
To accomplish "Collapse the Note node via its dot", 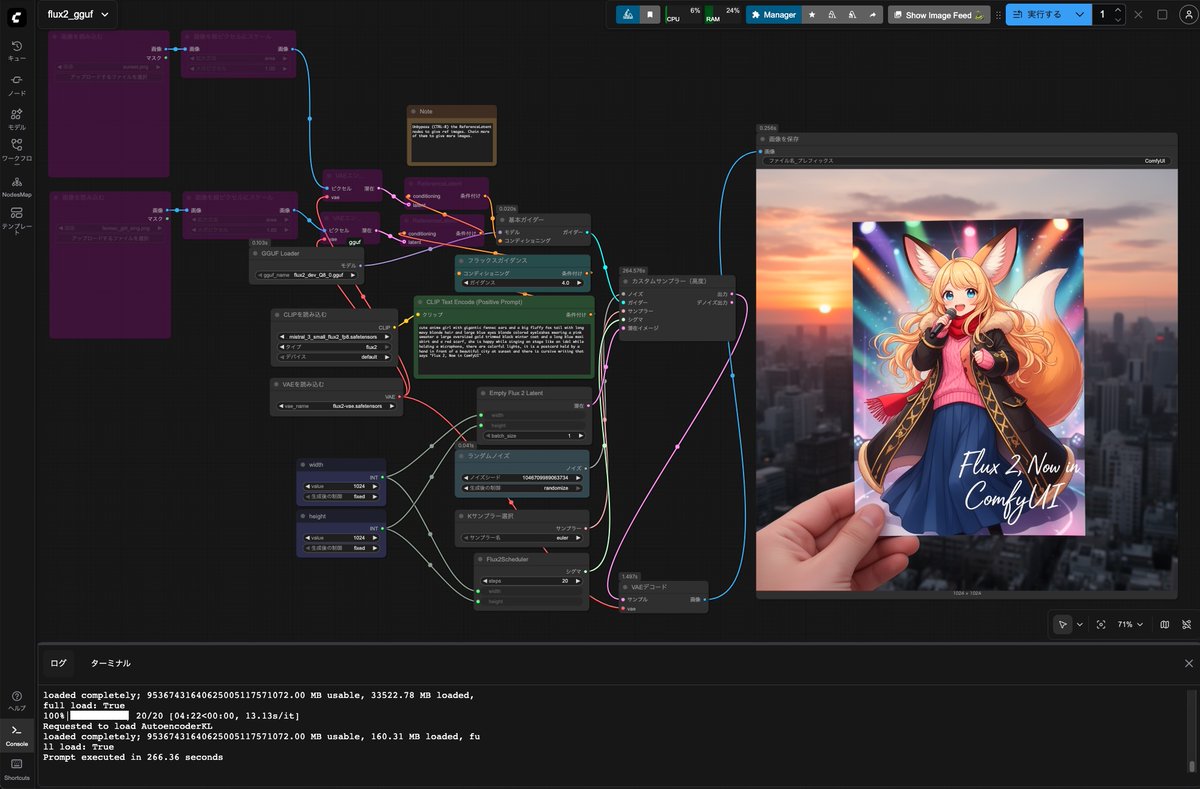I will tap(413, 112).
